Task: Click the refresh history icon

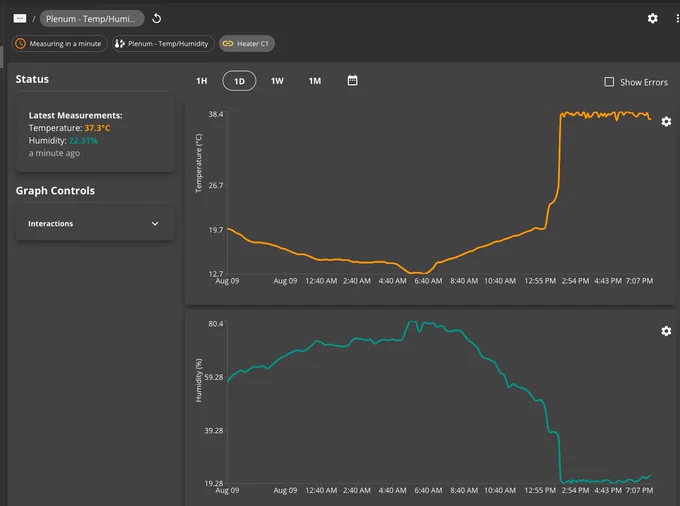Action: (x=157, y=19)
